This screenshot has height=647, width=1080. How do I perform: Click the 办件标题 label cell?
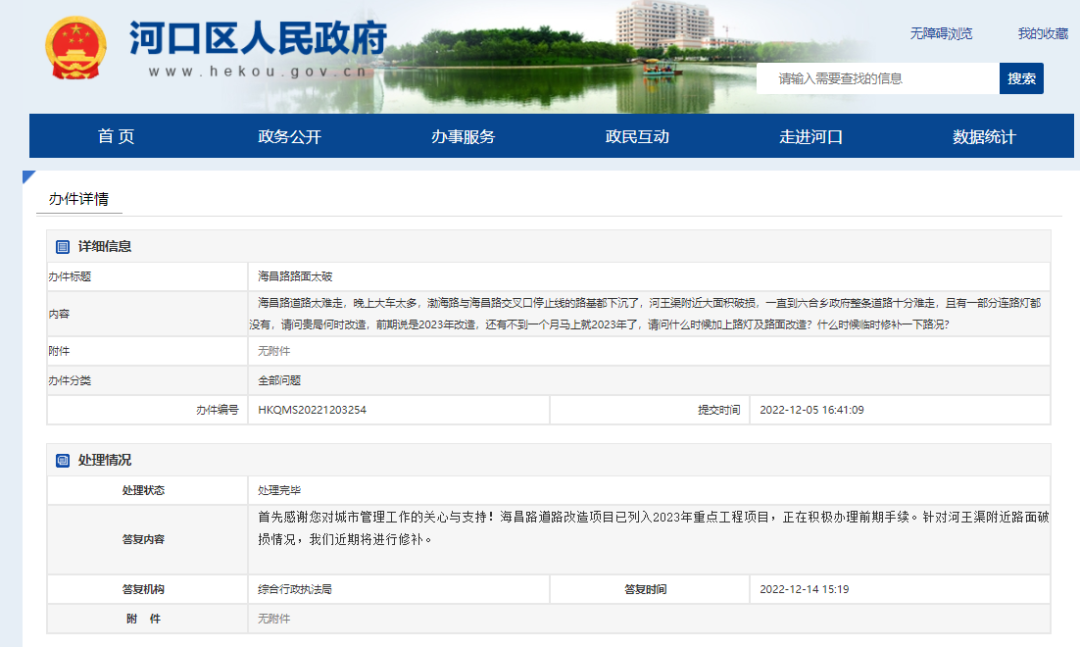pos(147,276)
